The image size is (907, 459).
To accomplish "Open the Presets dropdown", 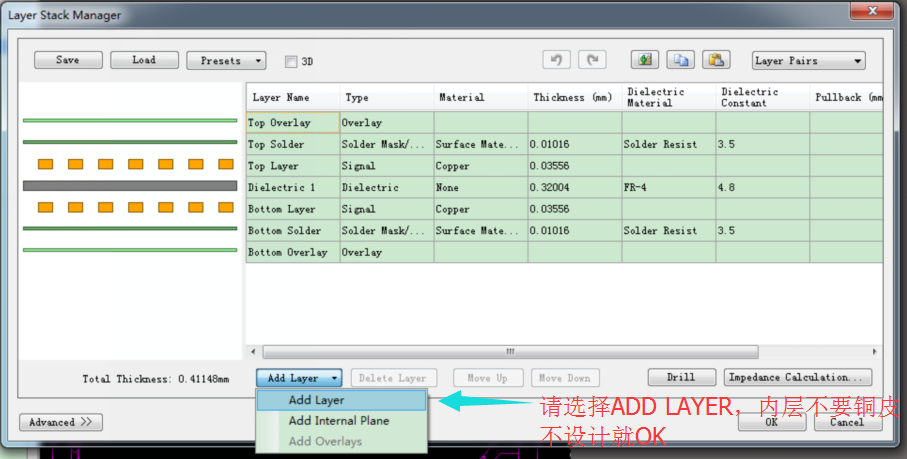I will point(226,60).
